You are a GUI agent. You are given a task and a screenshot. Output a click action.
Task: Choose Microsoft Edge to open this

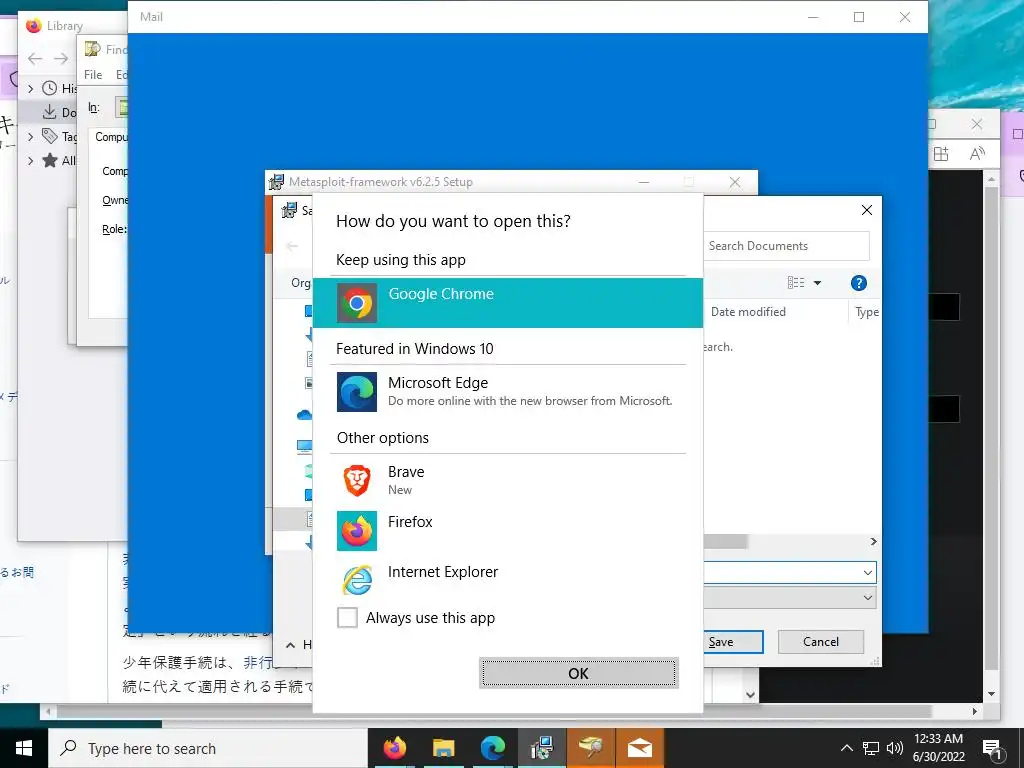pyautogui.click(x=507, y=392)
